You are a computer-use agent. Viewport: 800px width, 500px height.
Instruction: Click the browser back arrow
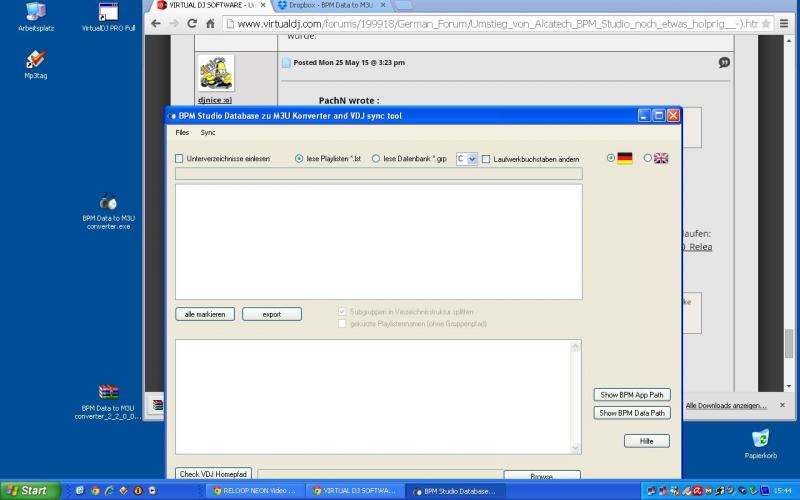click(x=156, y=23)
